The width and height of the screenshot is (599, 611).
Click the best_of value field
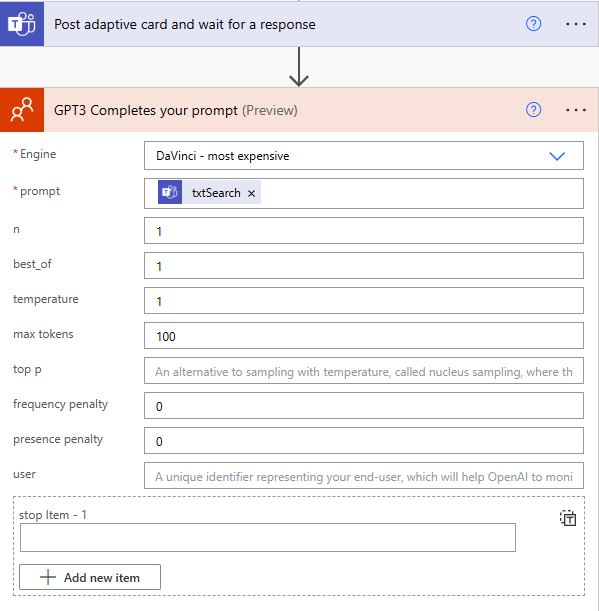(x=364, y=266)
